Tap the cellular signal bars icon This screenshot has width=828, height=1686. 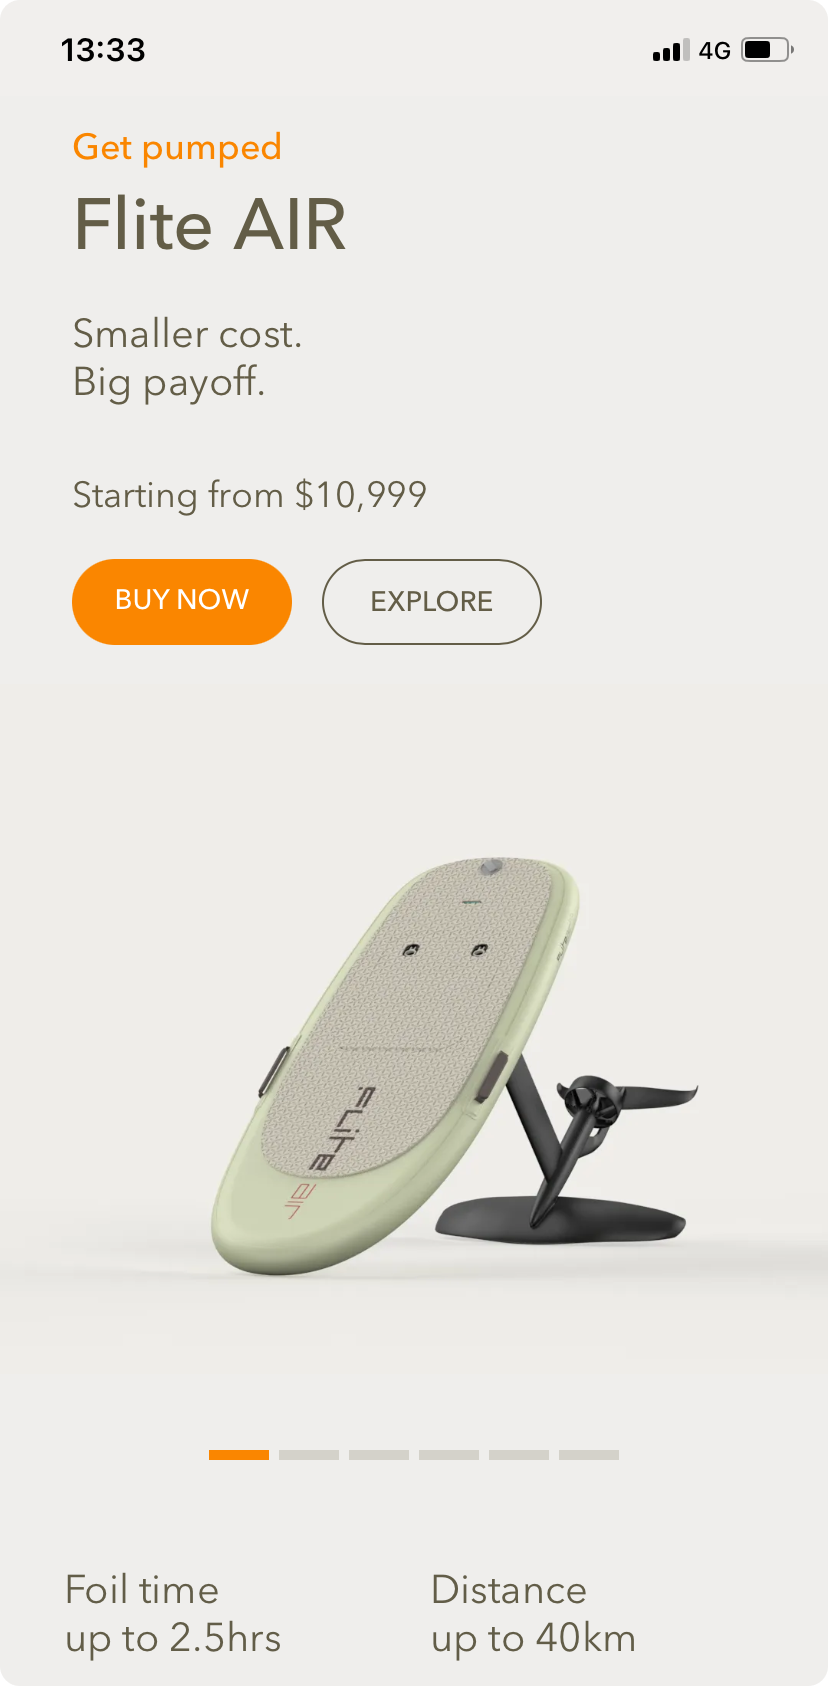tap(671, 50)
